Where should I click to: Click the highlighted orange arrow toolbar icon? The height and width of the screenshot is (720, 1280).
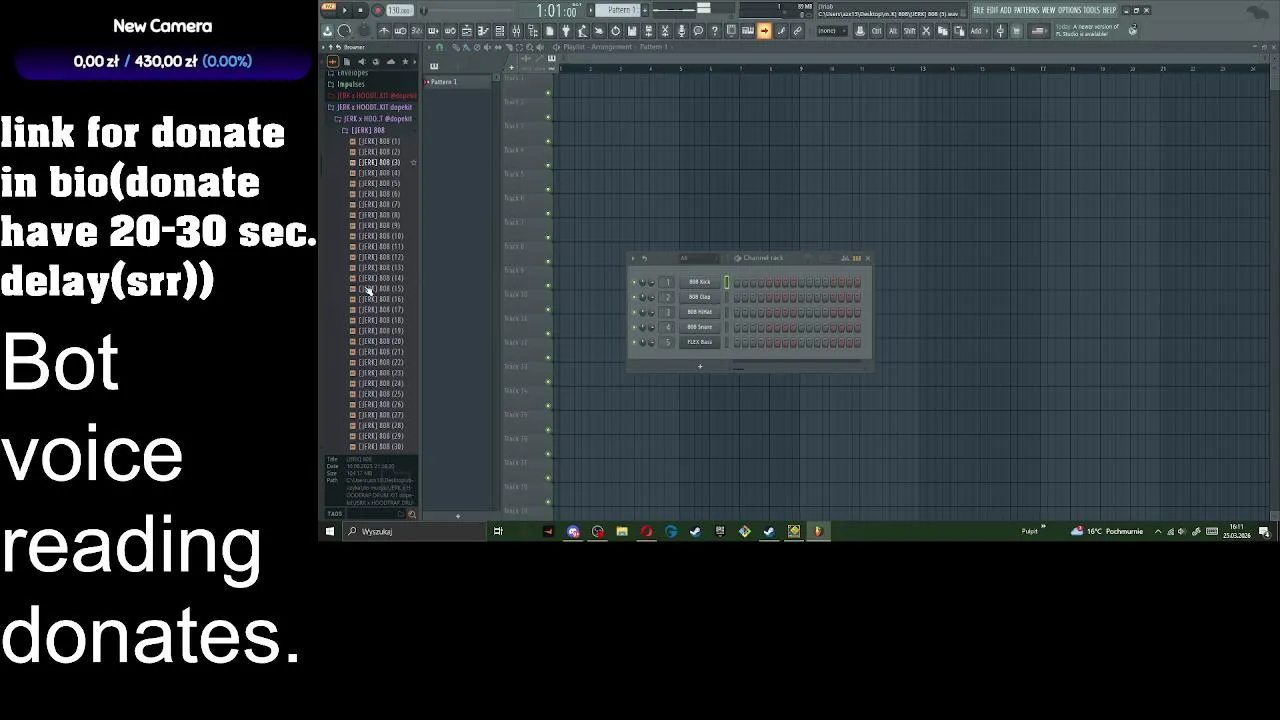click(x=764, y=31)
